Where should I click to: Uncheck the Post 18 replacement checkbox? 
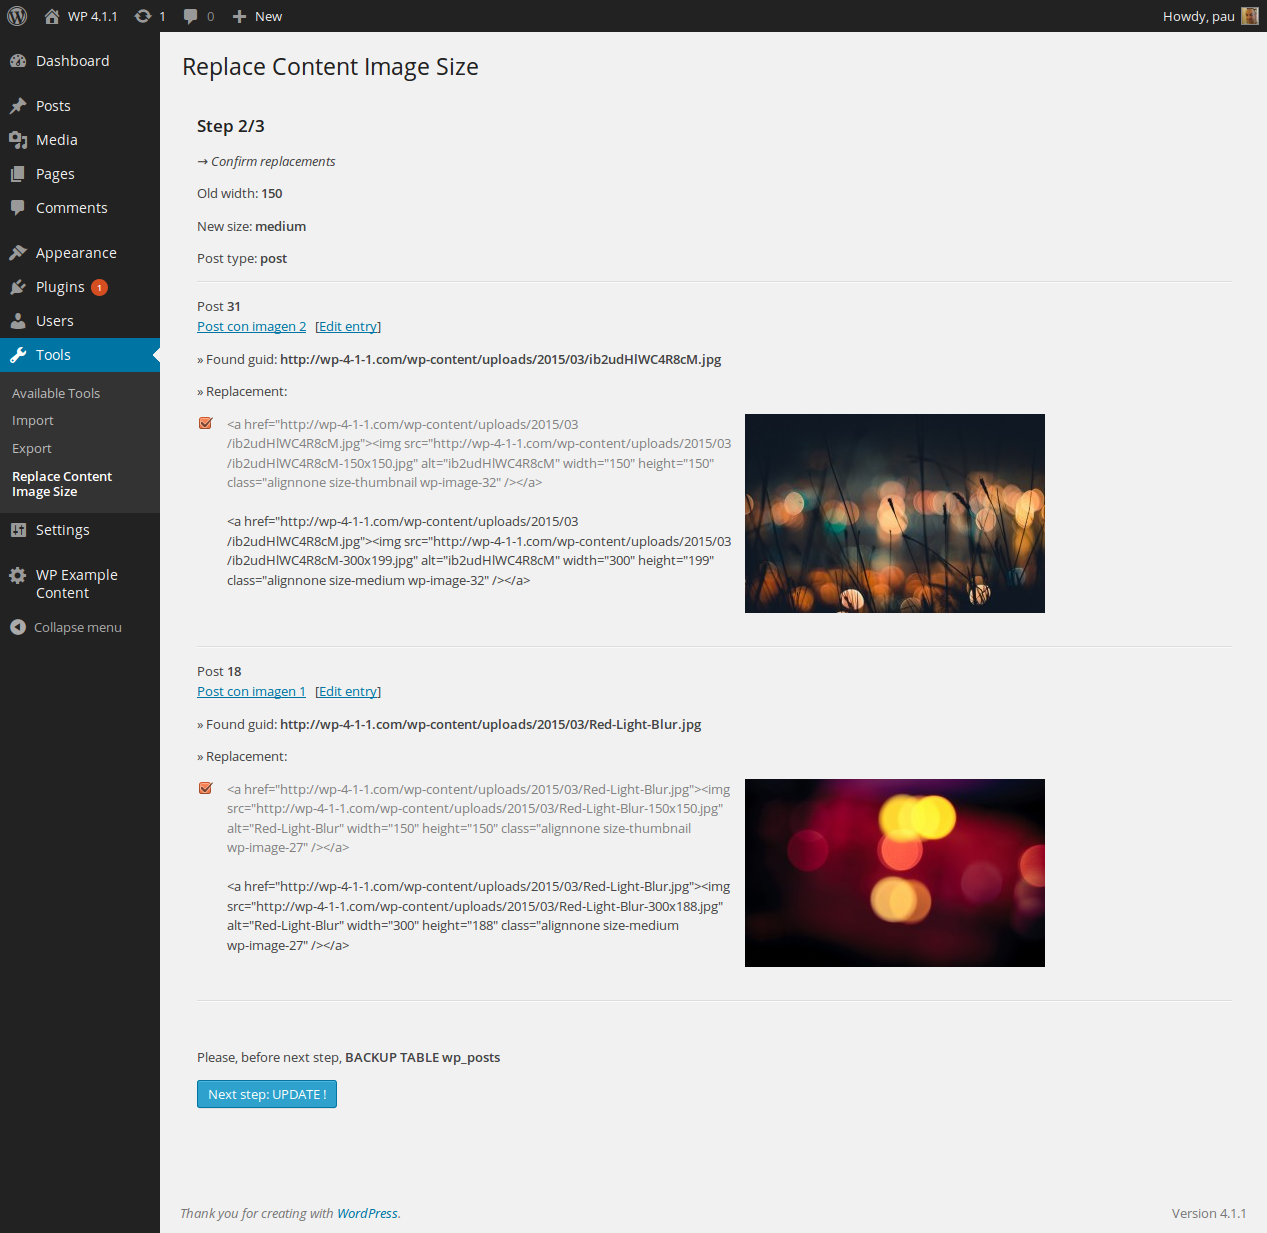coord(206,788)
